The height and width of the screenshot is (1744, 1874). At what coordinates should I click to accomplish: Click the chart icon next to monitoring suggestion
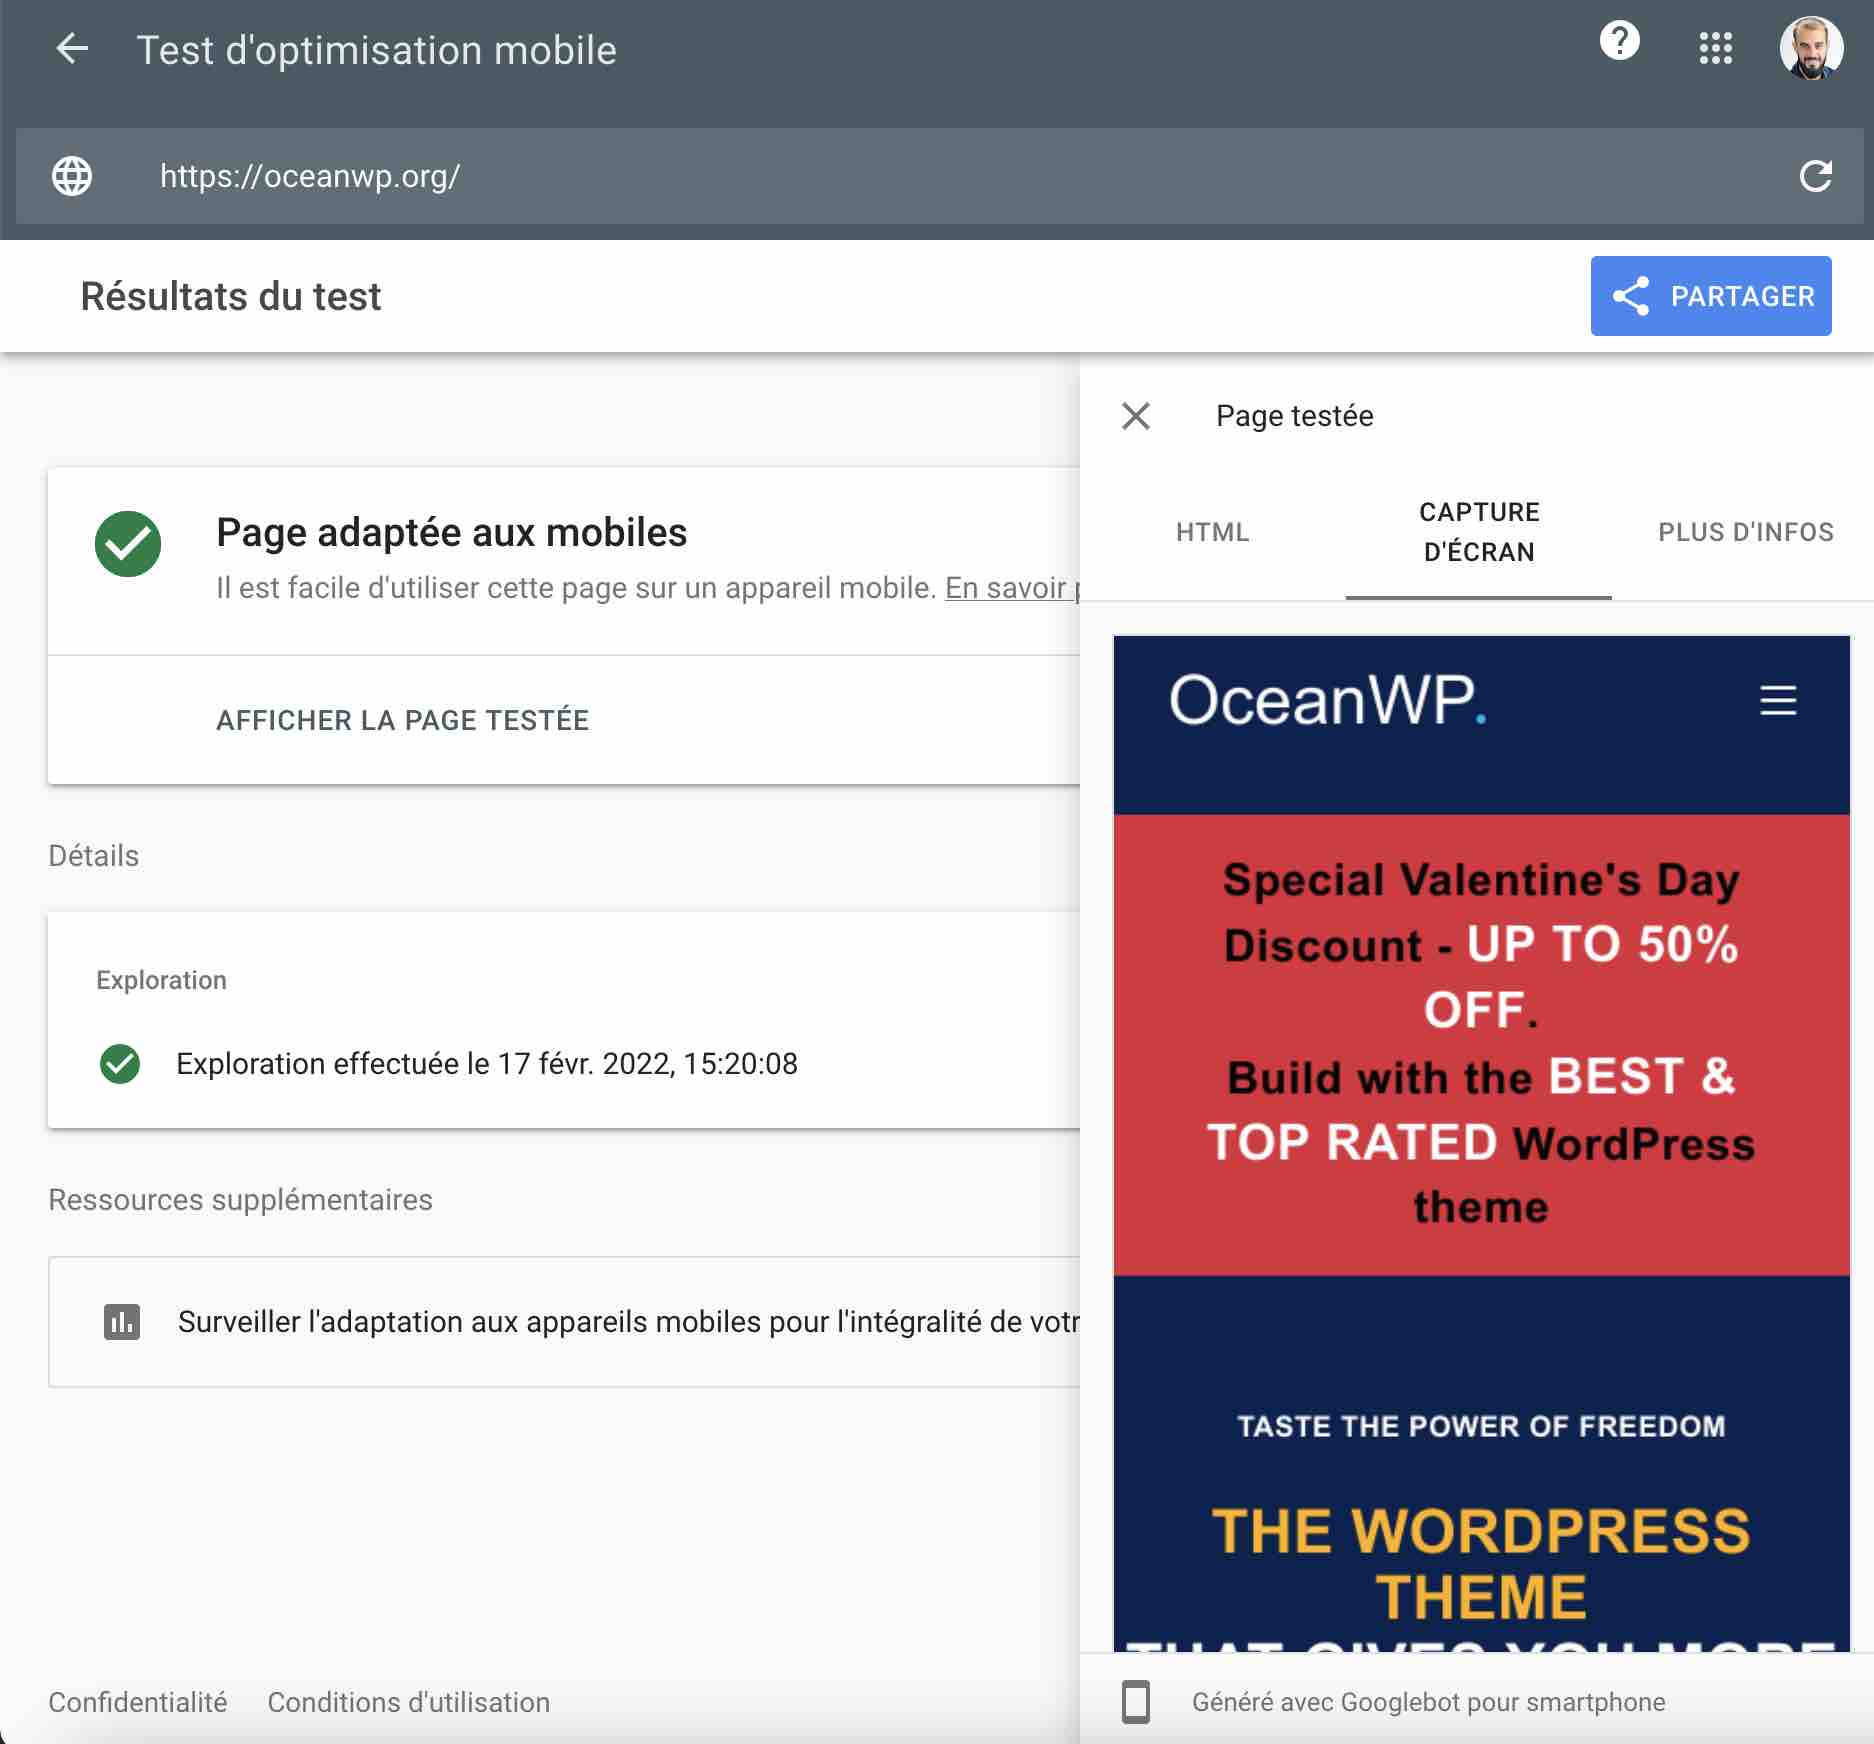pos(120,1321)
